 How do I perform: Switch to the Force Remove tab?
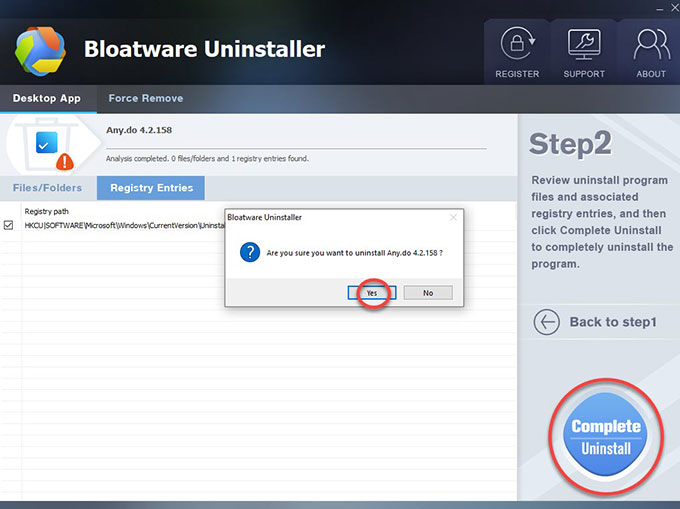[x=146, y=98]
